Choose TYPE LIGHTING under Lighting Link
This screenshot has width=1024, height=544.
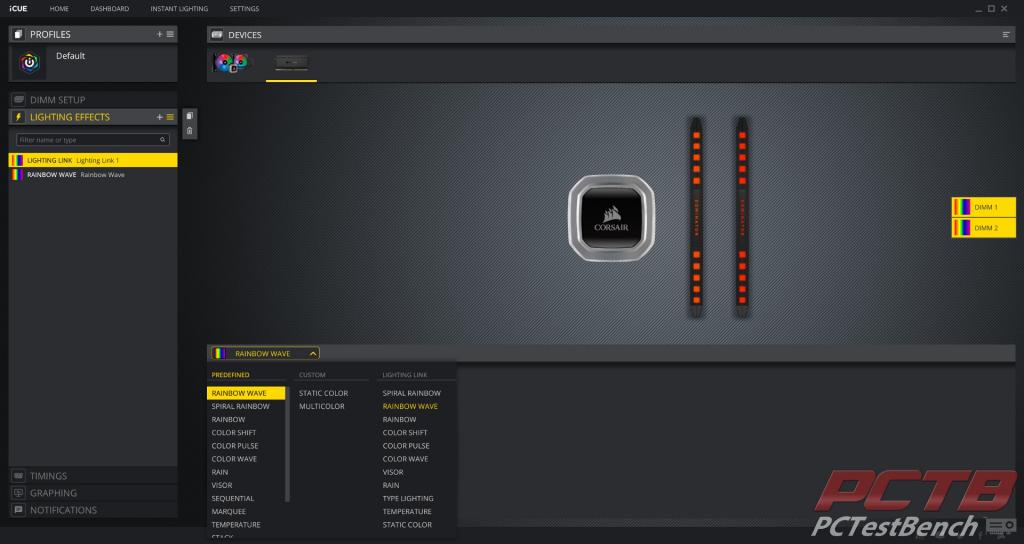[408, 498]
